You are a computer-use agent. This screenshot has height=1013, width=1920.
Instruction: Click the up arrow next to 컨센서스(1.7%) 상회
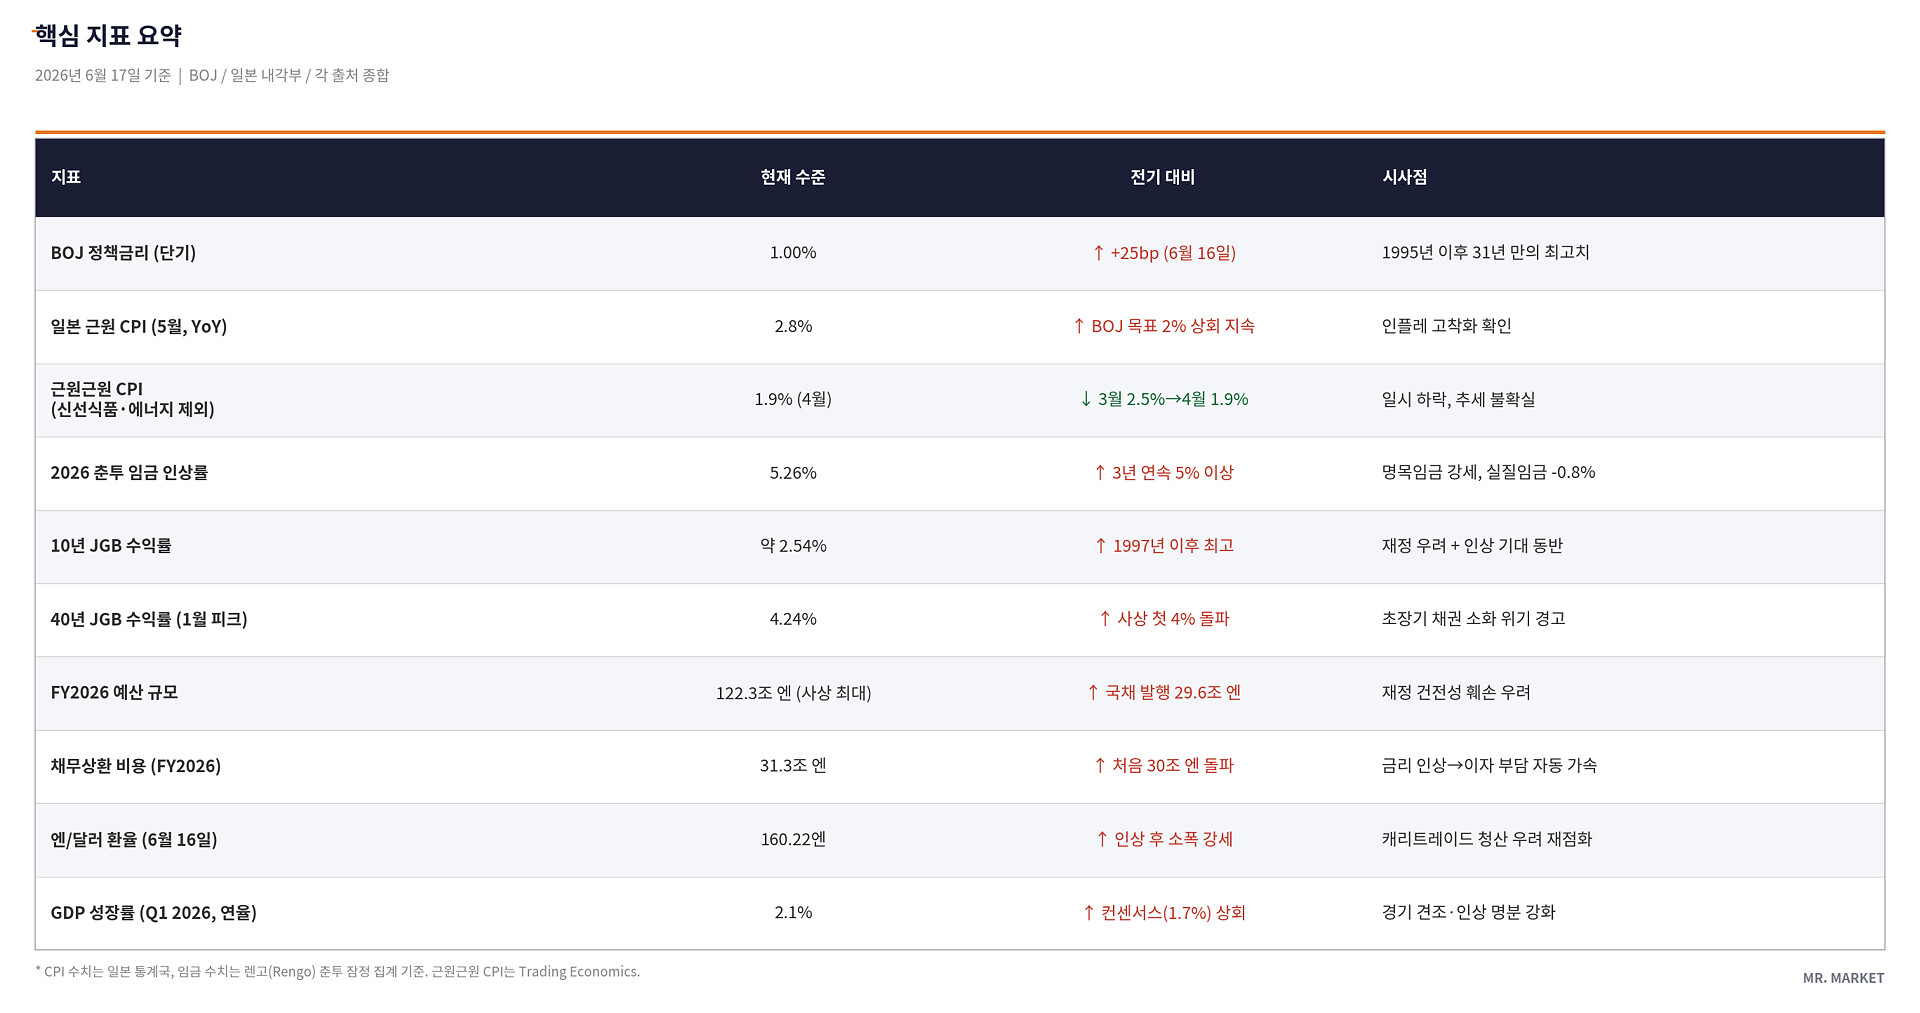coord(1089,912)
